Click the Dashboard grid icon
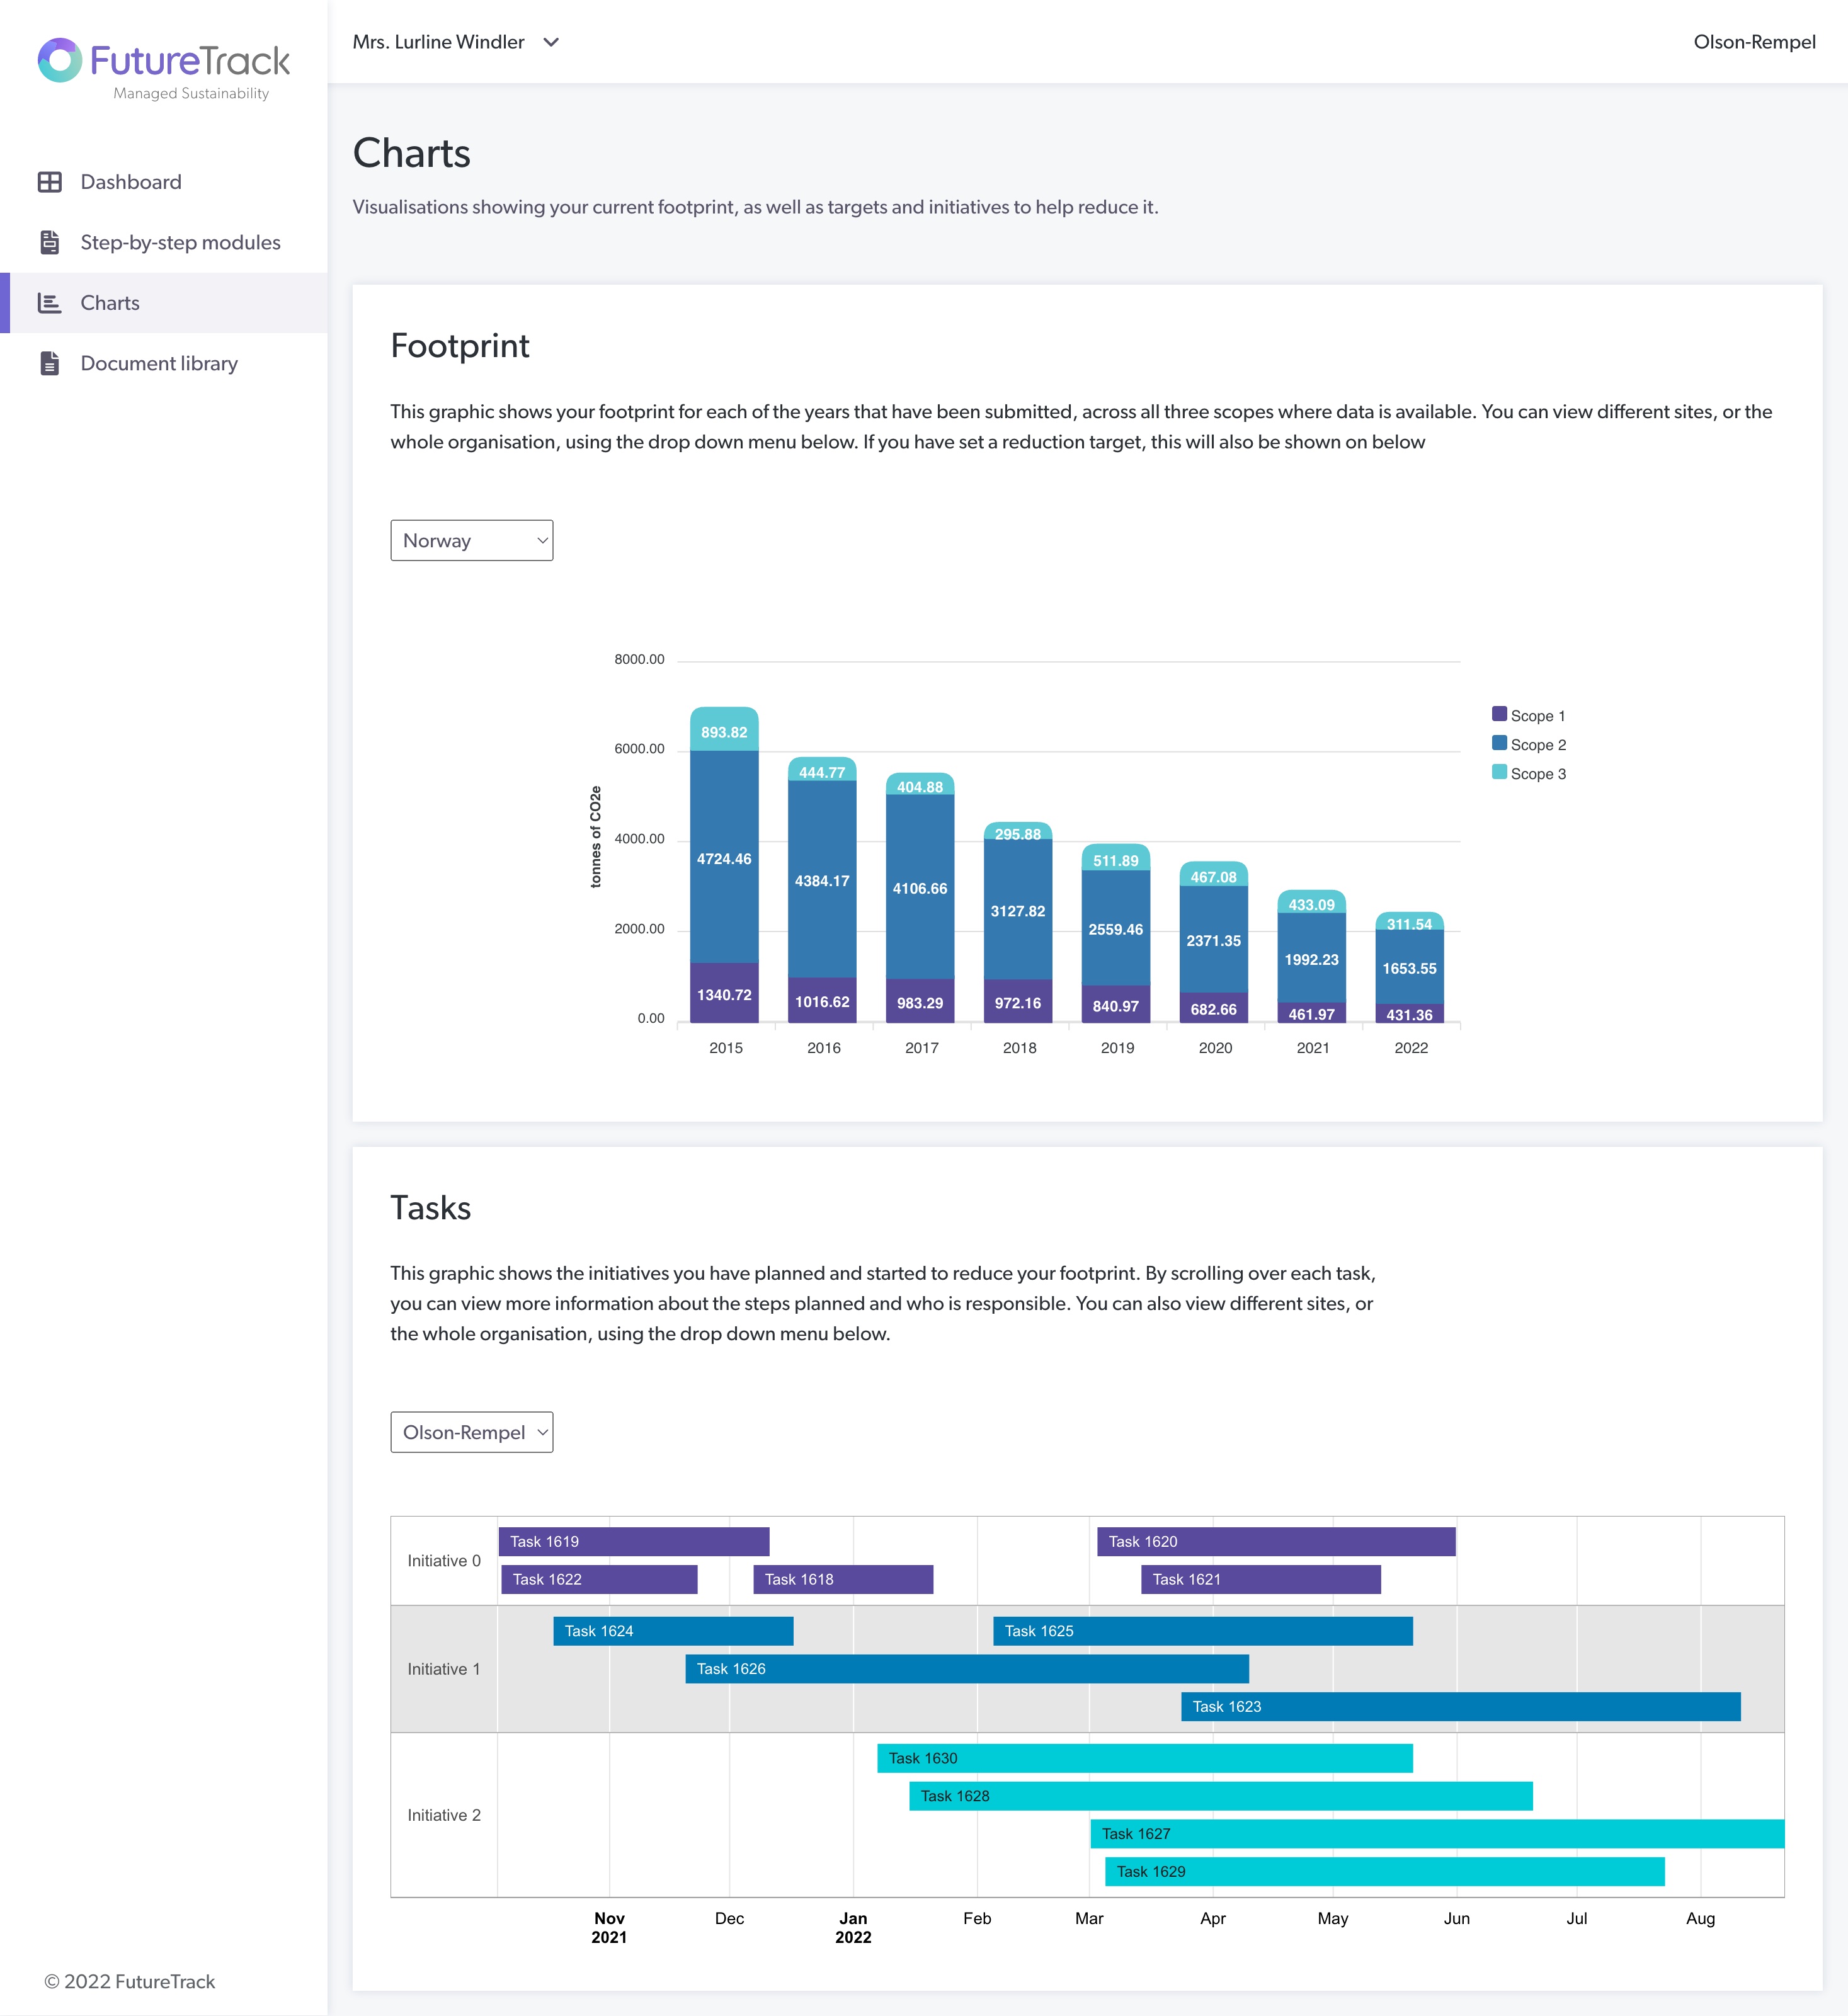The height and width of the screenshot is (2016, 1848). (x=49, y=182)
